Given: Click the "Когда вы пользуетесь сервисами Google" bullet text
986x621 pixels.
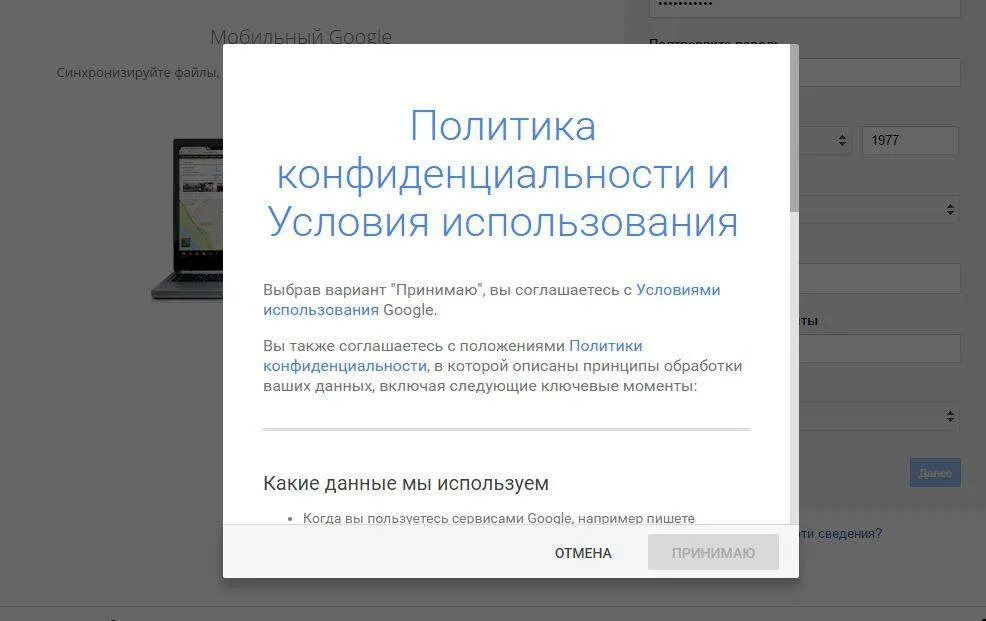Looking at the screenshot, I should point(499,518).
